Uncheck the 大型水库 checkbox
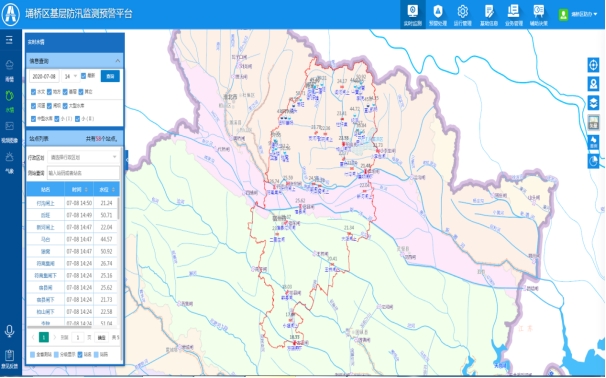Image resolution: width=606 pixels, height=378 pixels. tap(65, 106)
